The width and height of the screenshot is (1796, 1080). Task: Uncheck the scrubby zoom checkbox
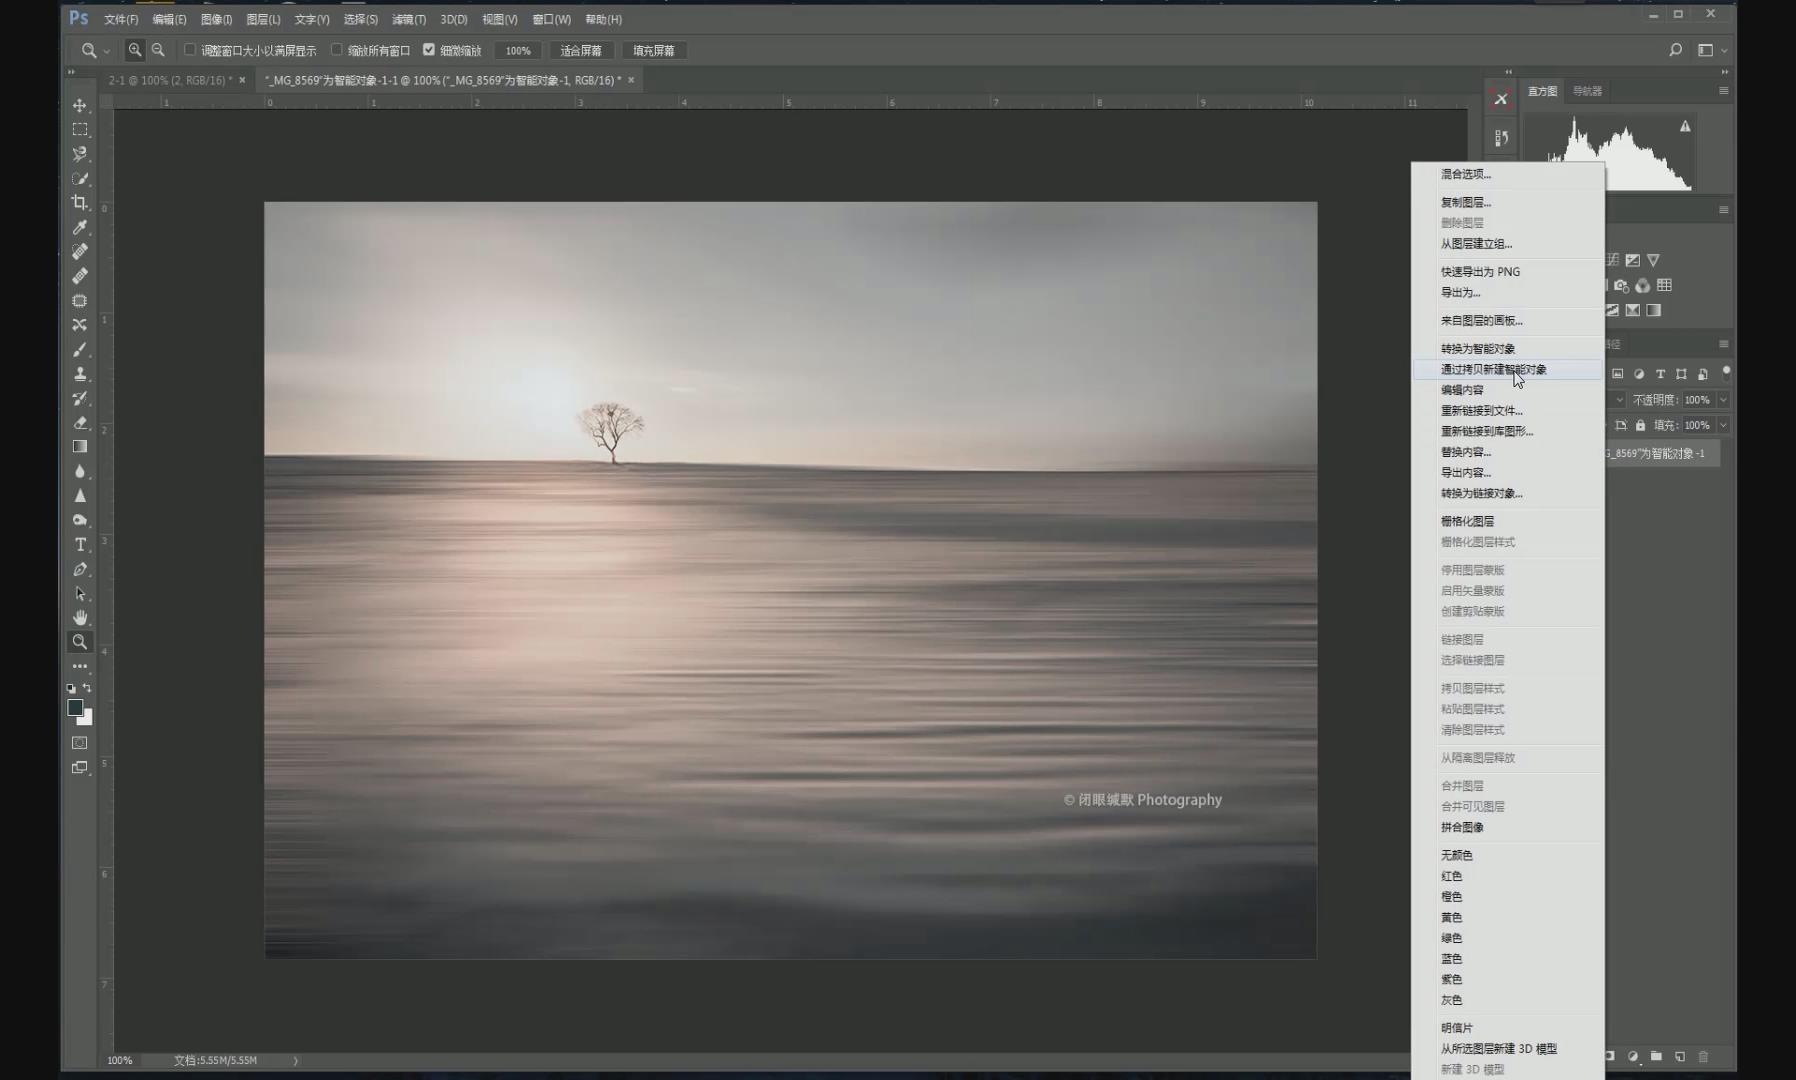pos(429,49)
